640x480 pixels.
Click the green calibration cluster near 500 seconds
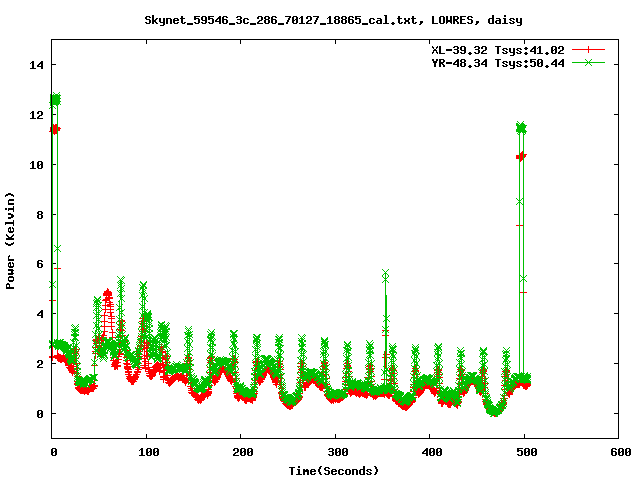pos(521,128)
